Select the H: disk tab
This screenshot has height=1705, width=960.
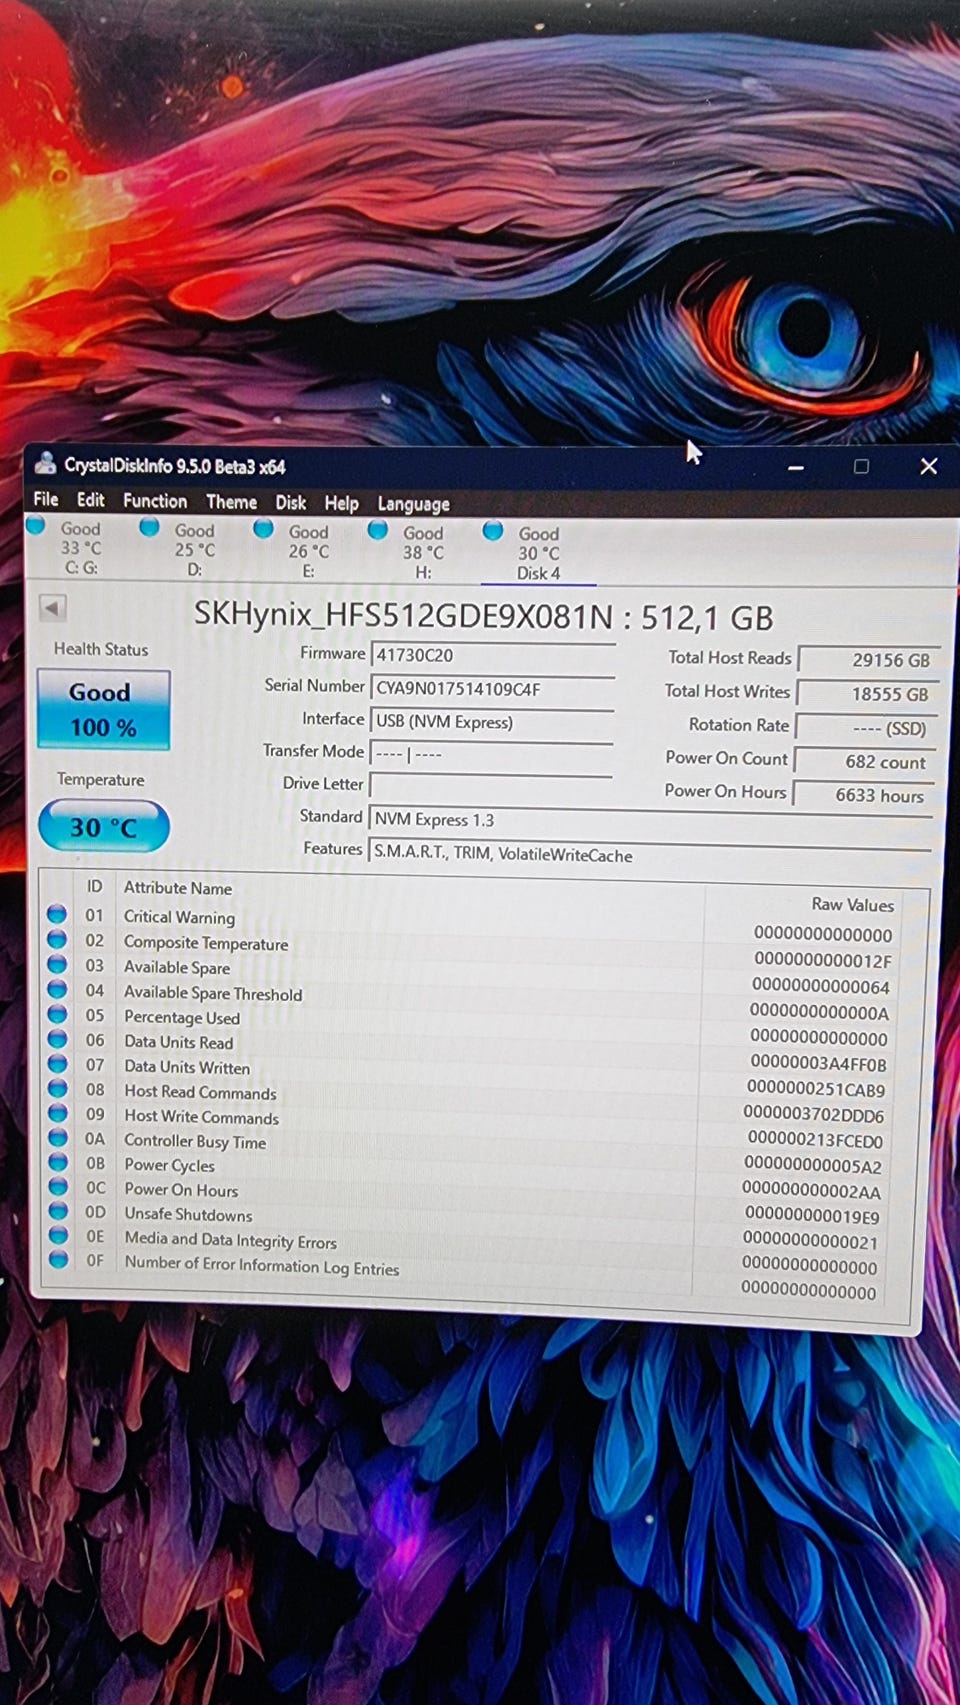point(423,552)
